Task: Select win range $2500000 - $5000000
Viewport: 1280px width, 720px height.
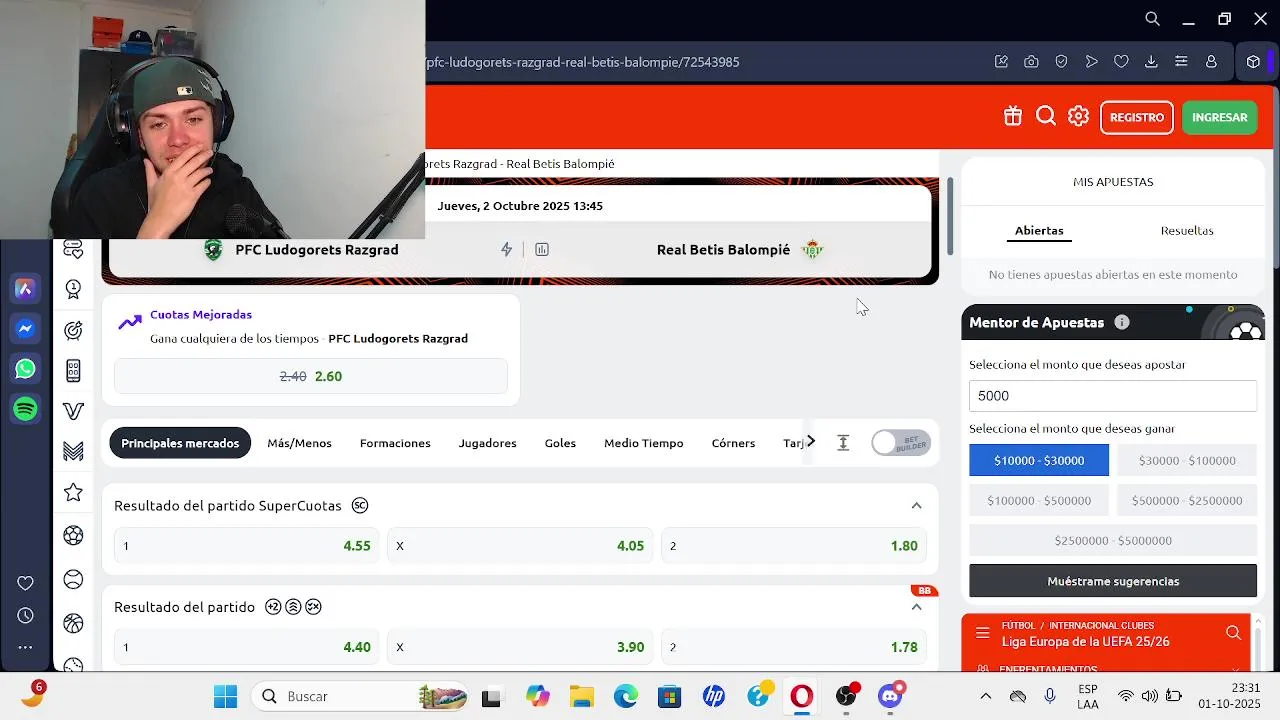Action: coord(1113,540)
